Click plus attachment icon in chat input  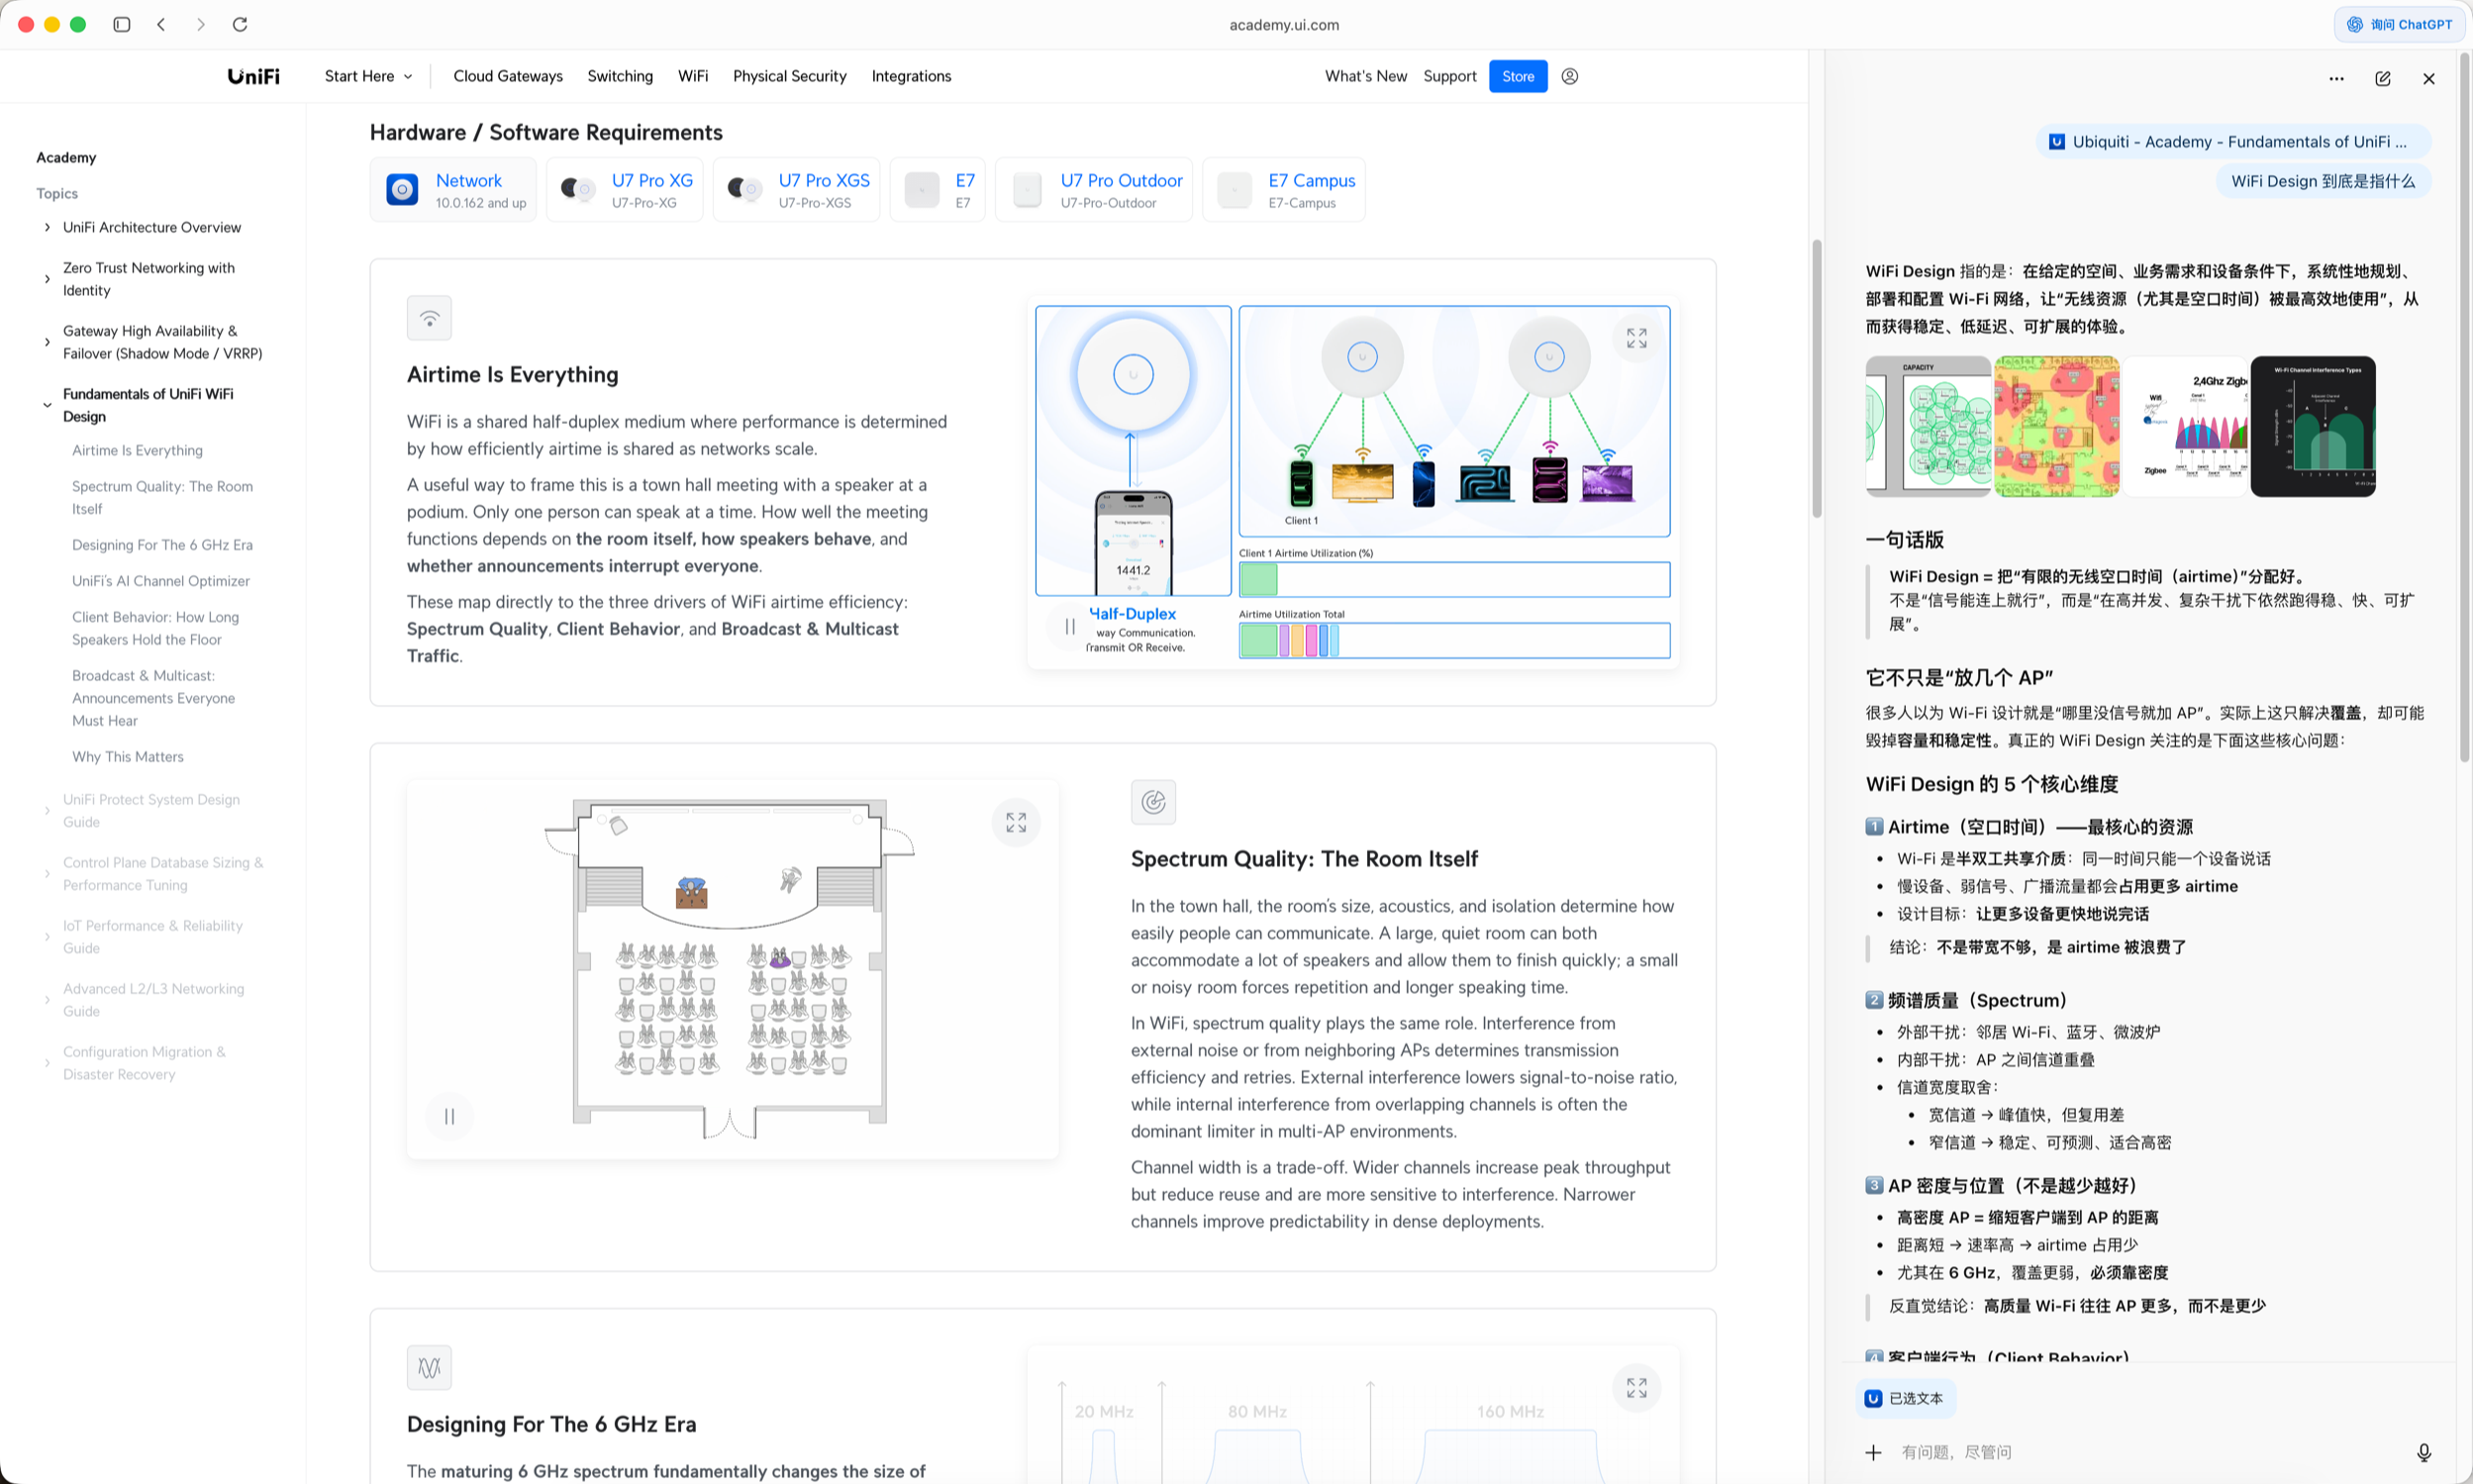(x=1873, y=1452)
